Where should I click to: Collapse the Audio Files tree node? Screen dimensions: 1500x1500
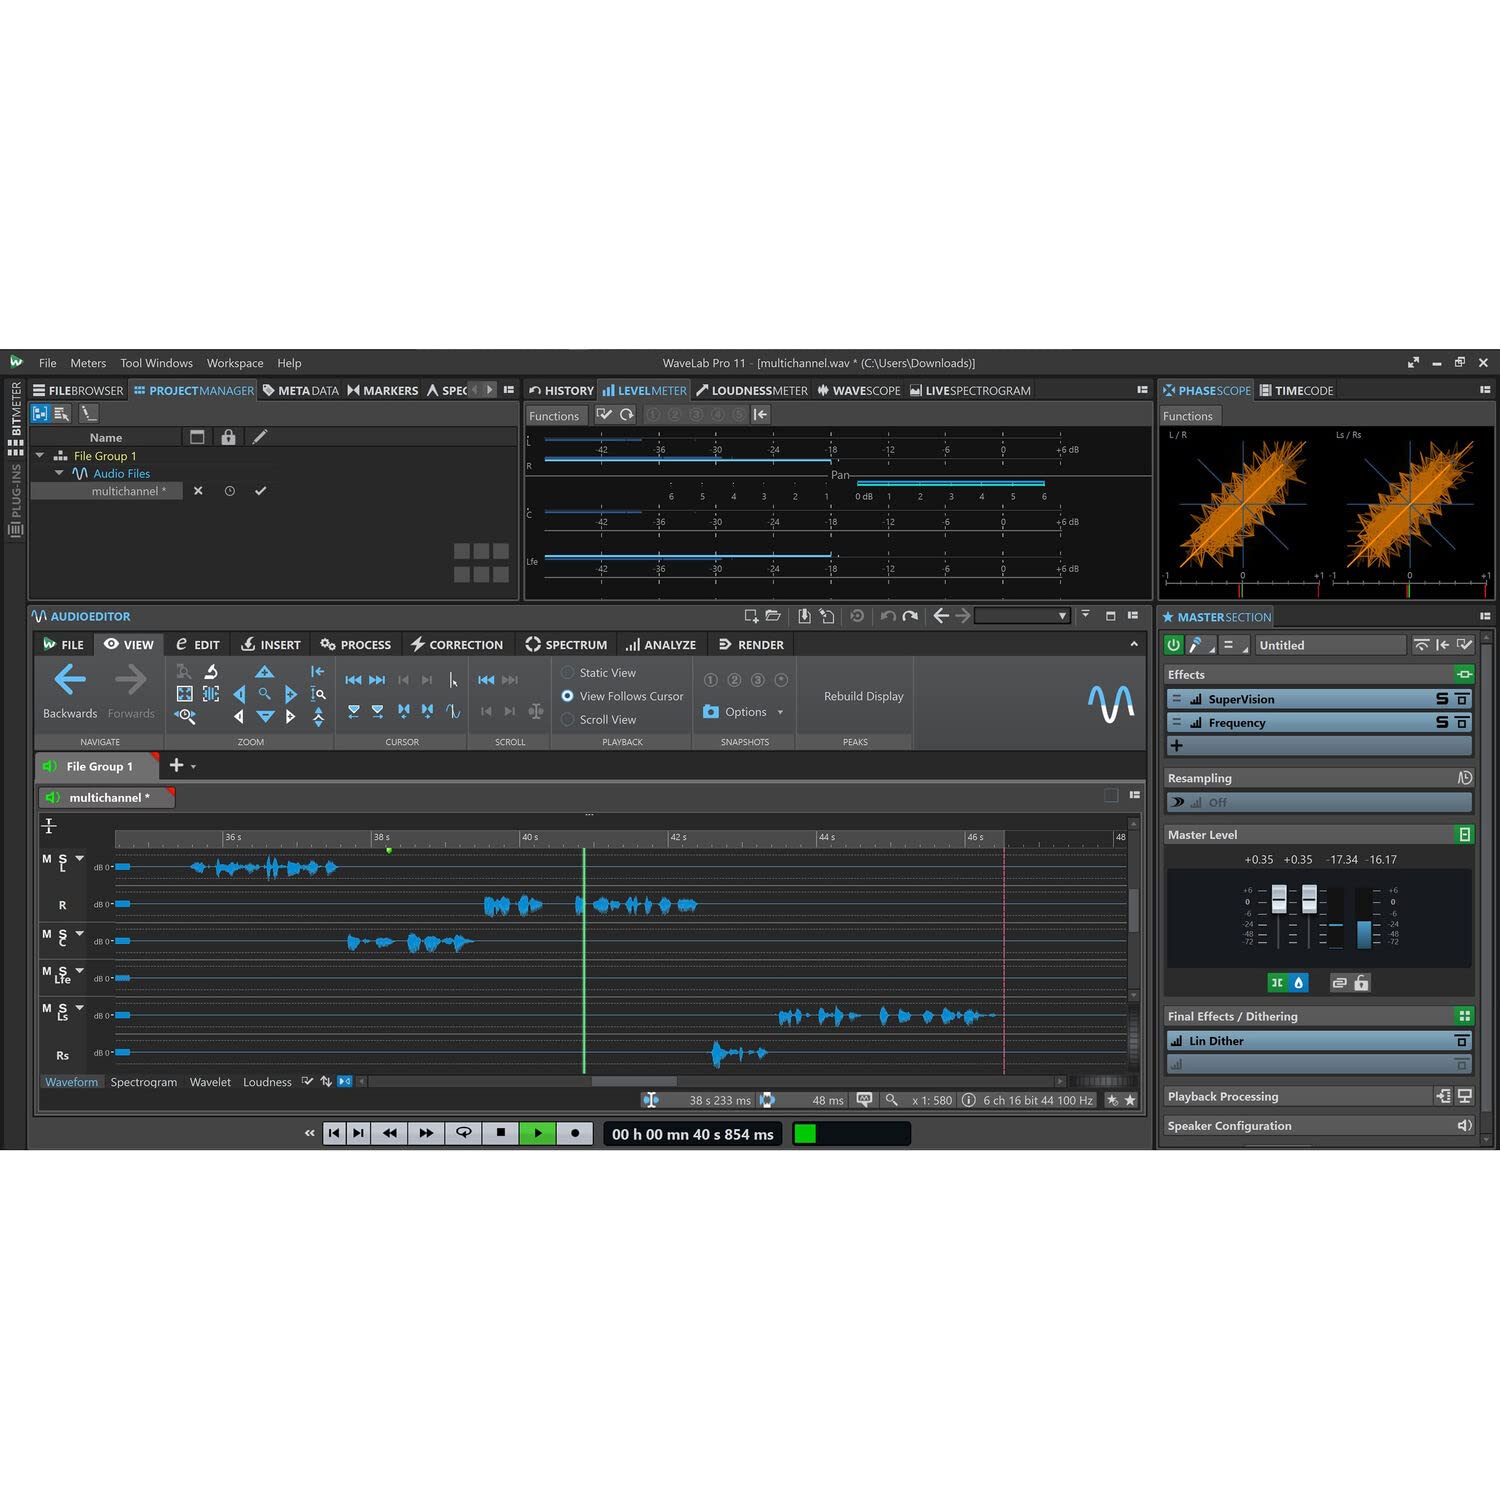click(59, 473)
